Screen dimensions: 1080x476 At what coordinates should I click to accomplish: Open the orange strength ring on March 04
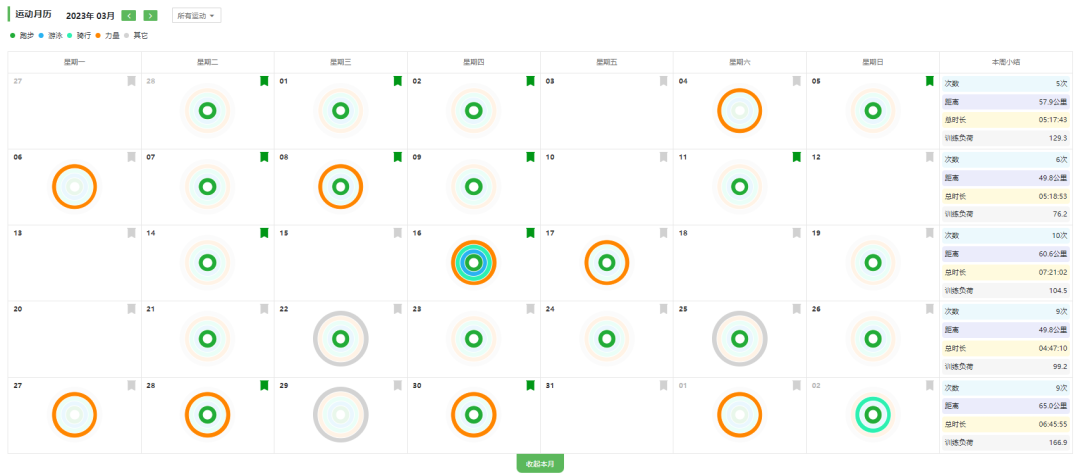(x=740, y=110)
